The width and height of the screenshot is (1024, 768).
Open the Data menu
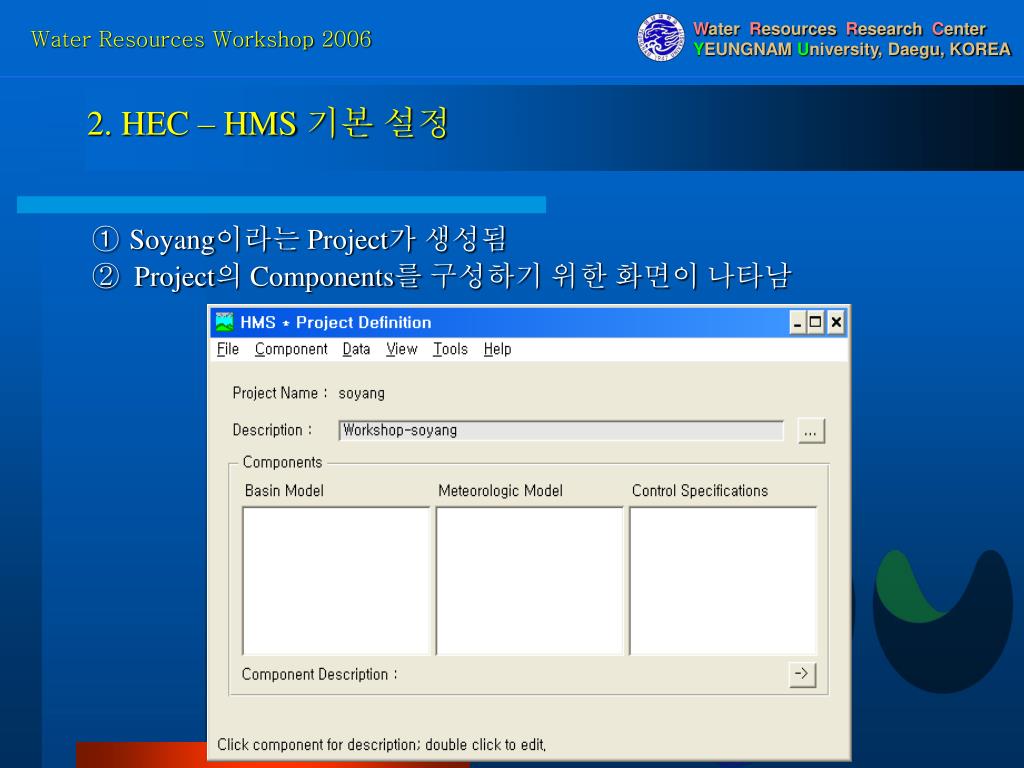coord(357,349)
